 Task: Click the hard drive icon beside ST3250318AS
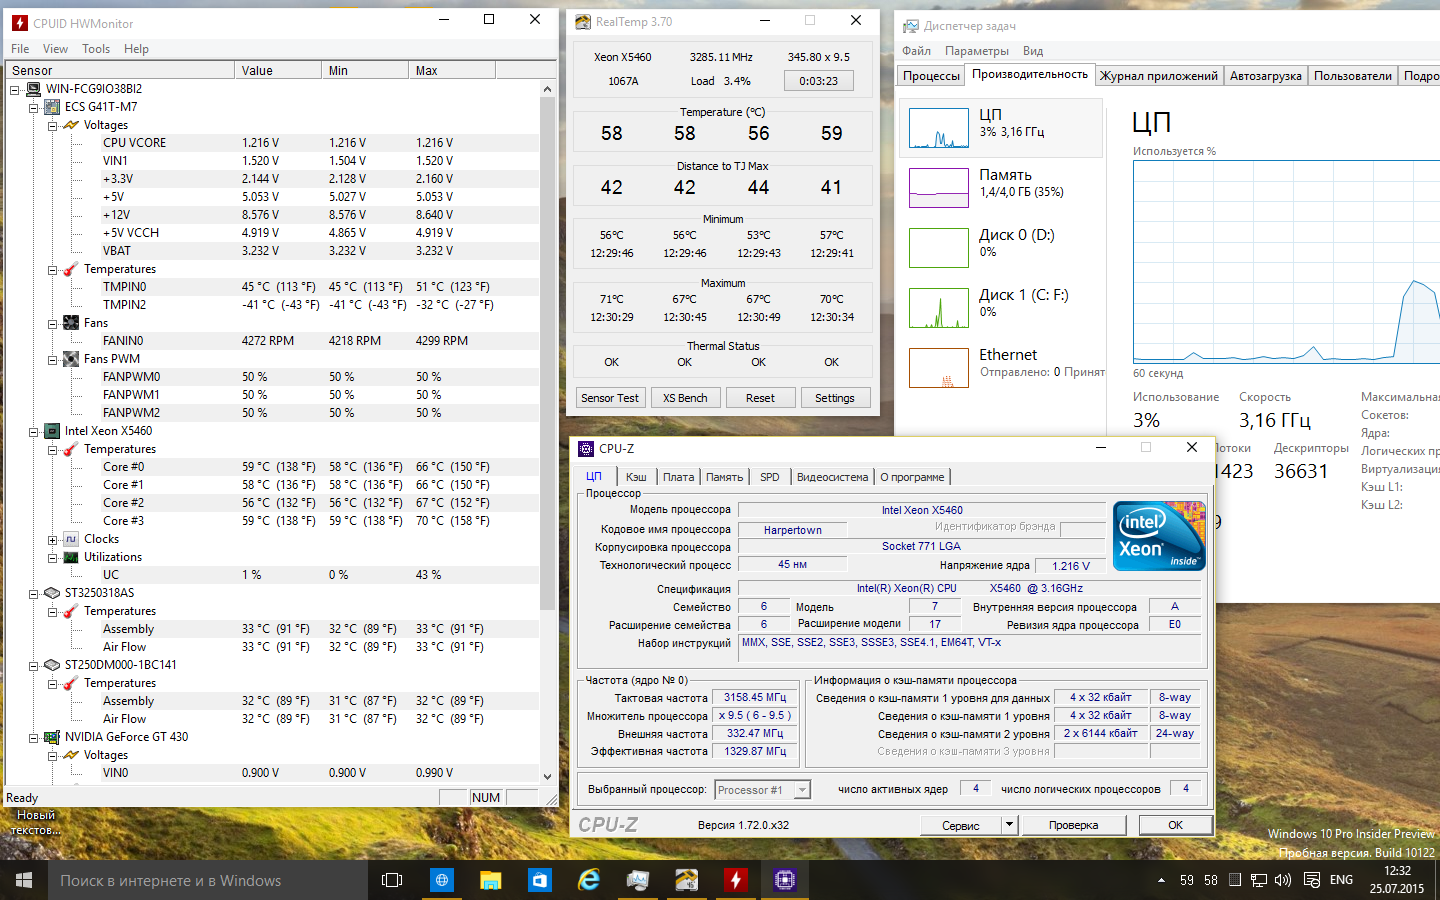(52, 593)
